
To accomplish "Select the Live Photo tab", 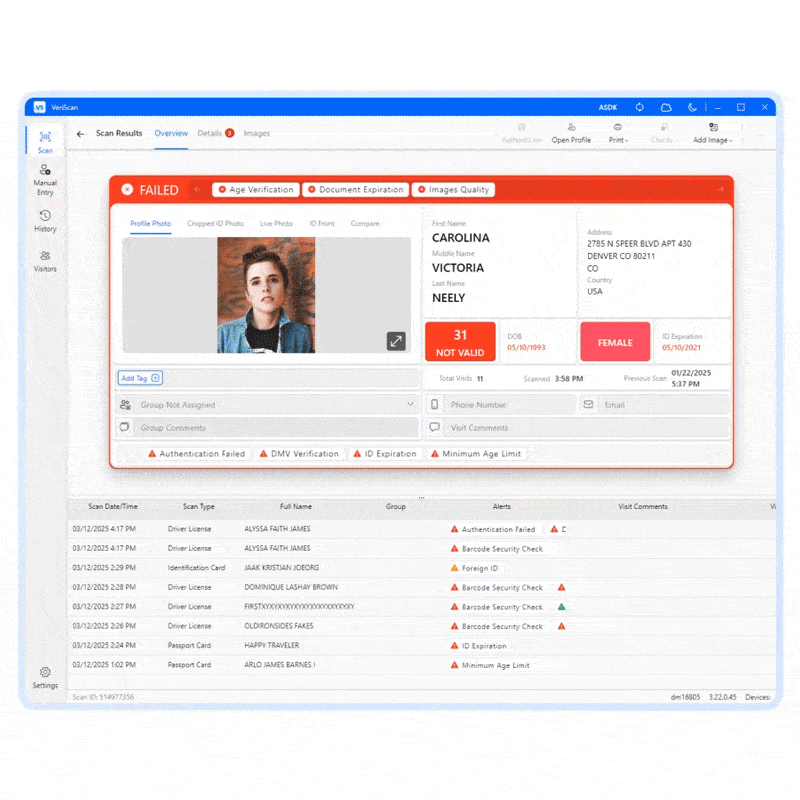I will [276, 223].
